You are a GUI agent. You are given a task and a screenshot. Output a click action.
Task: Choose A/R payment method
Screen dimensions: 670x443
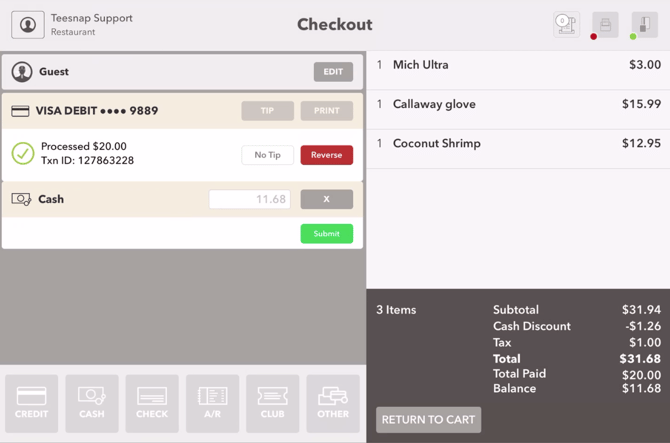(x=212, y=404)
